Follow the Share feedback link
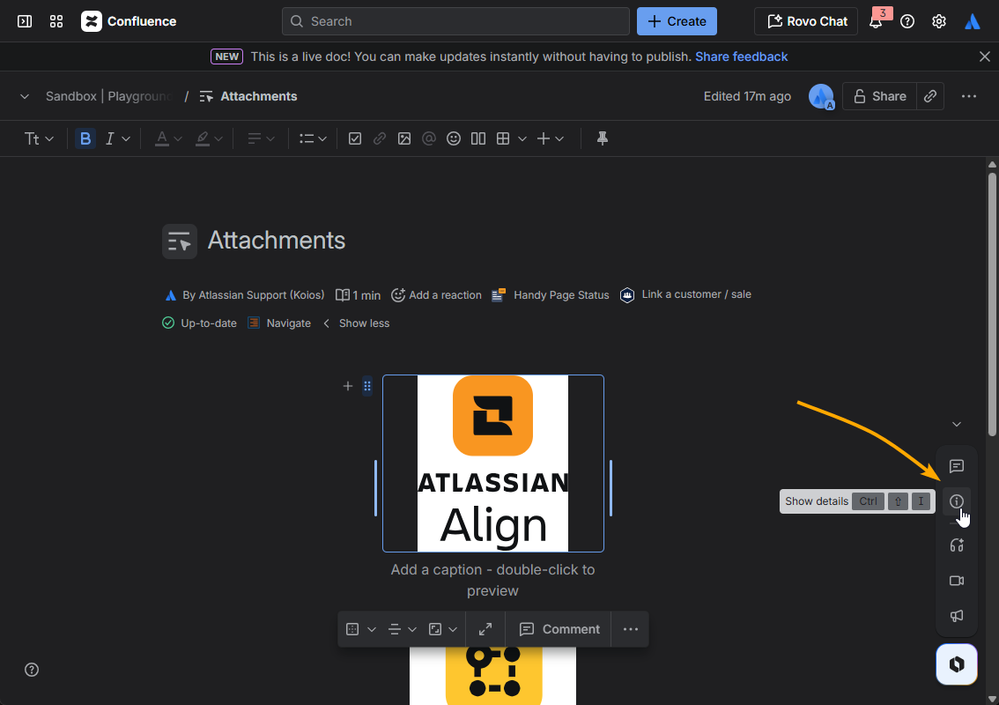This screenshot has width=999, height=705. pos(741,57)
